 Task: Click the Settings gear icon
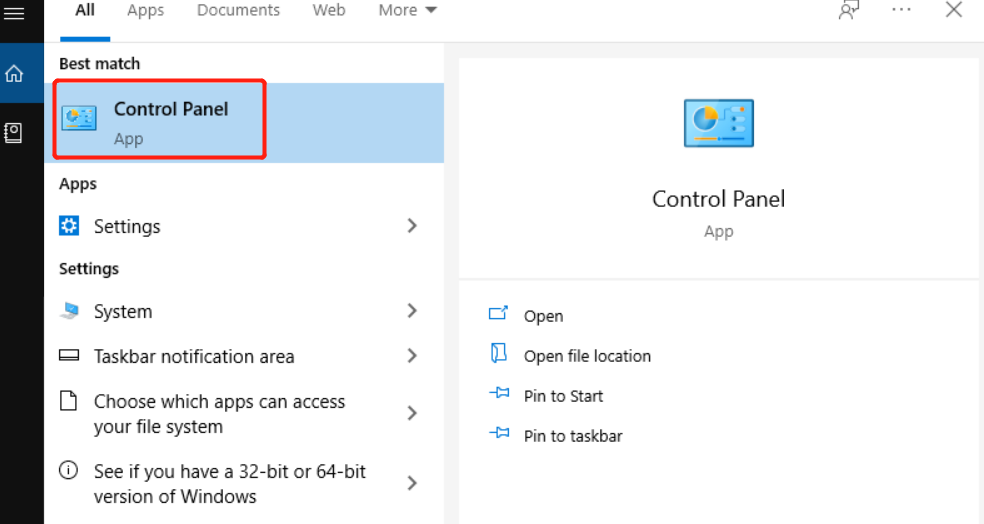(x=69, y=226)
